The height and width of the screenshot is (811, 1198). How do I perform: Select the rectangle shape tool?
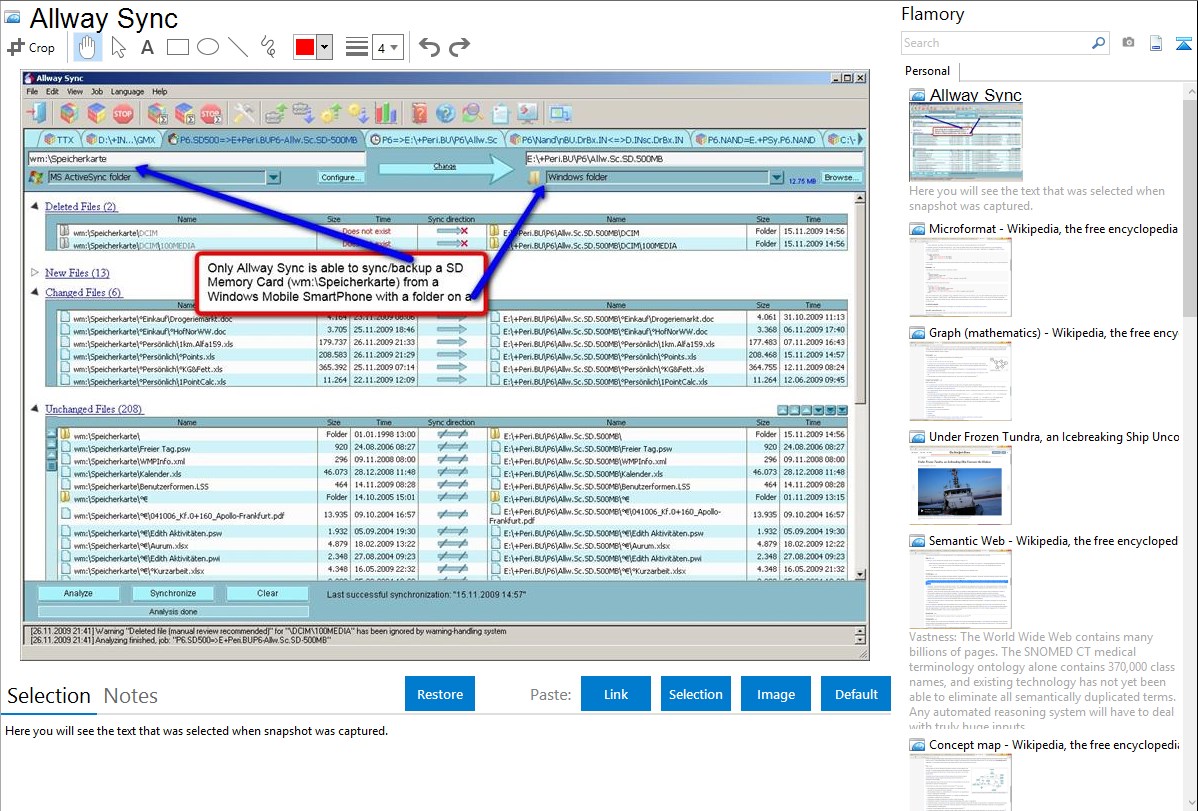tap(177, 47)
